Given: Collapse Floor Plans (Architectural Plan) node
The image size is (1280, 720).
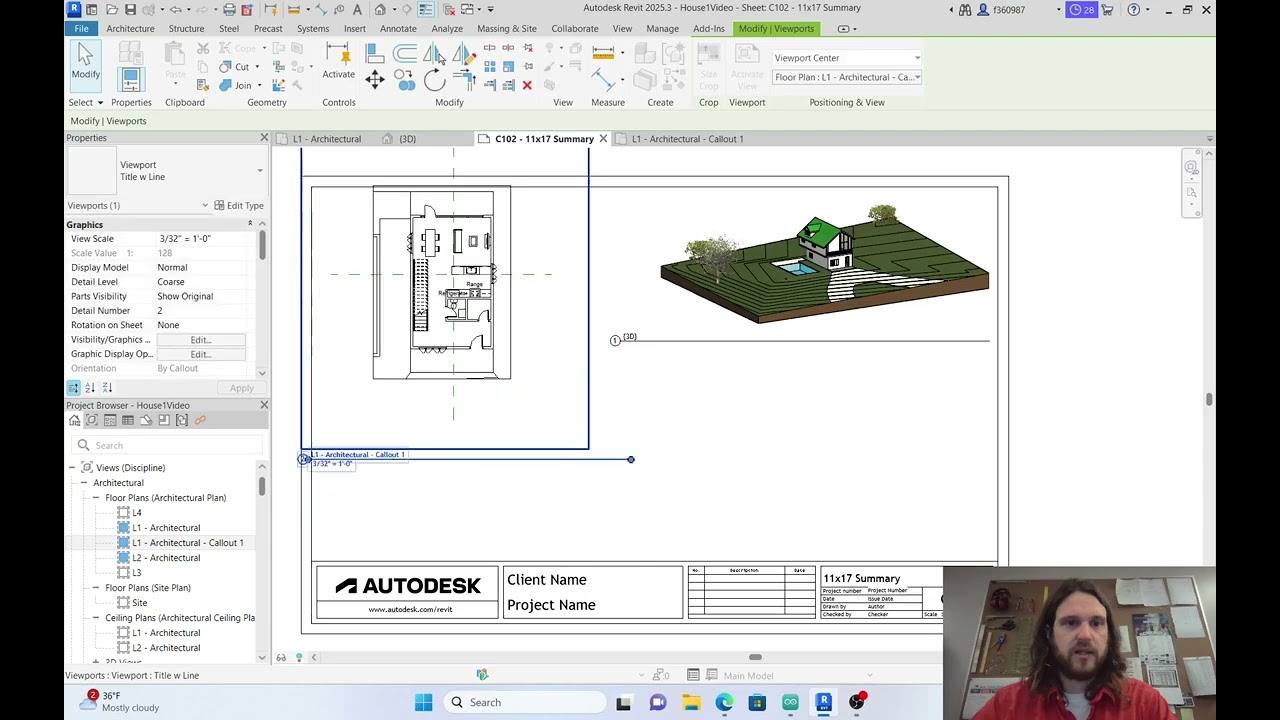Looking at the screenshot, I should click(96, 498).
